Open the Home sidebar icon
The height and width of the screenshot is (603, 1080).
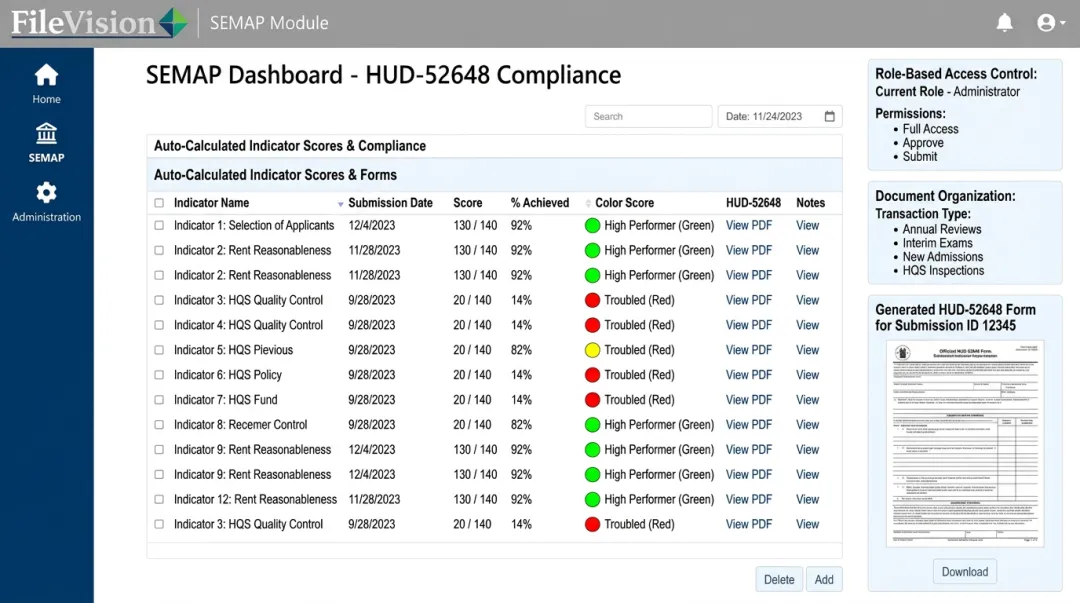tap(46, 75)
